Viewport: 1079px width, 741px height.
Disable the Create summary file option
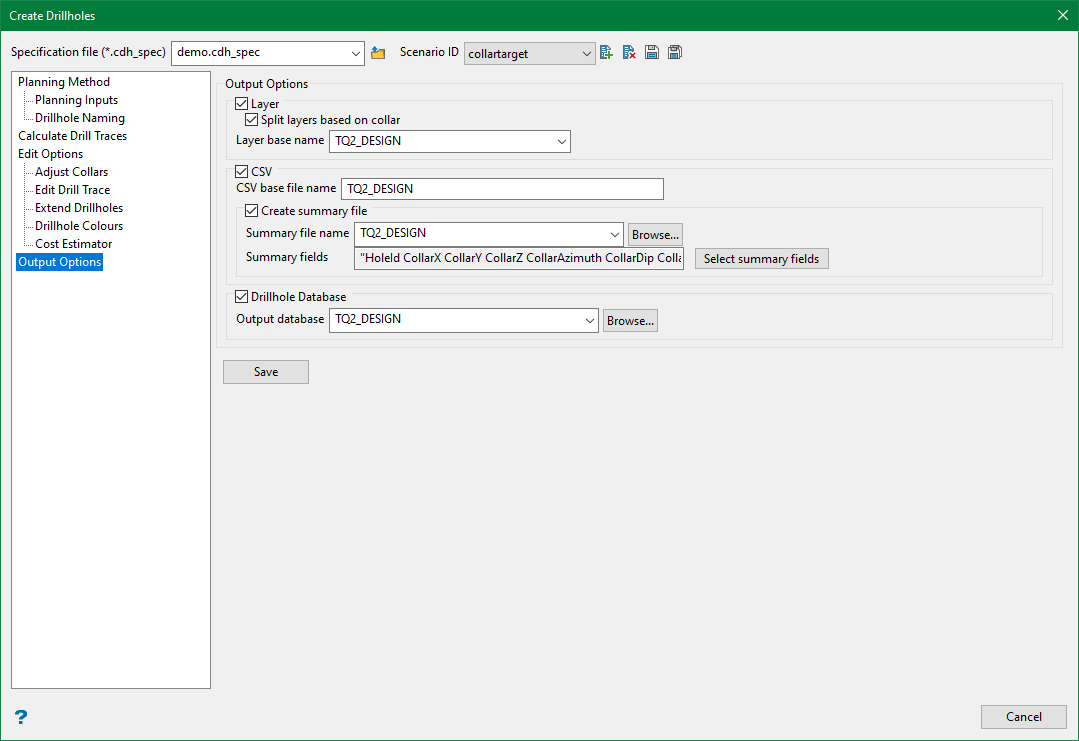pyautogui.click(x=252, y=211)
